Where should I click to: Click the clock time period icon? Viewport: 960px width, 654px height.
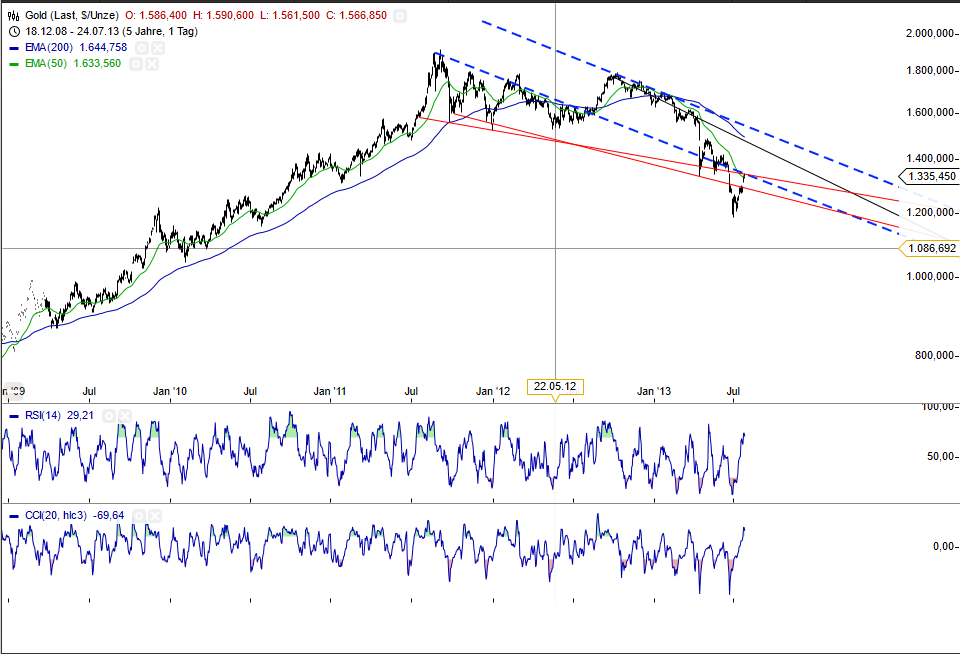pos(13,31)
